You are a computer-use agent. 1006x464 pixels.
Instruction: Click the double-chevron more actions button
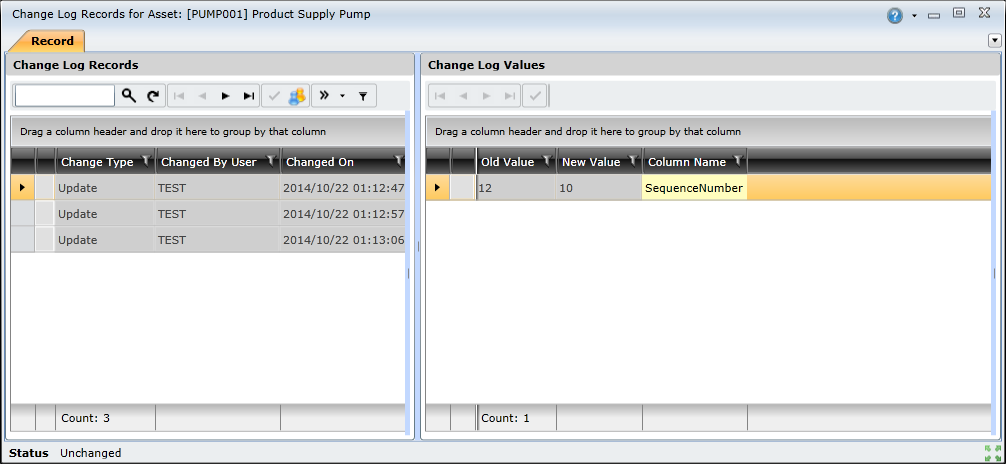point(325,96)
